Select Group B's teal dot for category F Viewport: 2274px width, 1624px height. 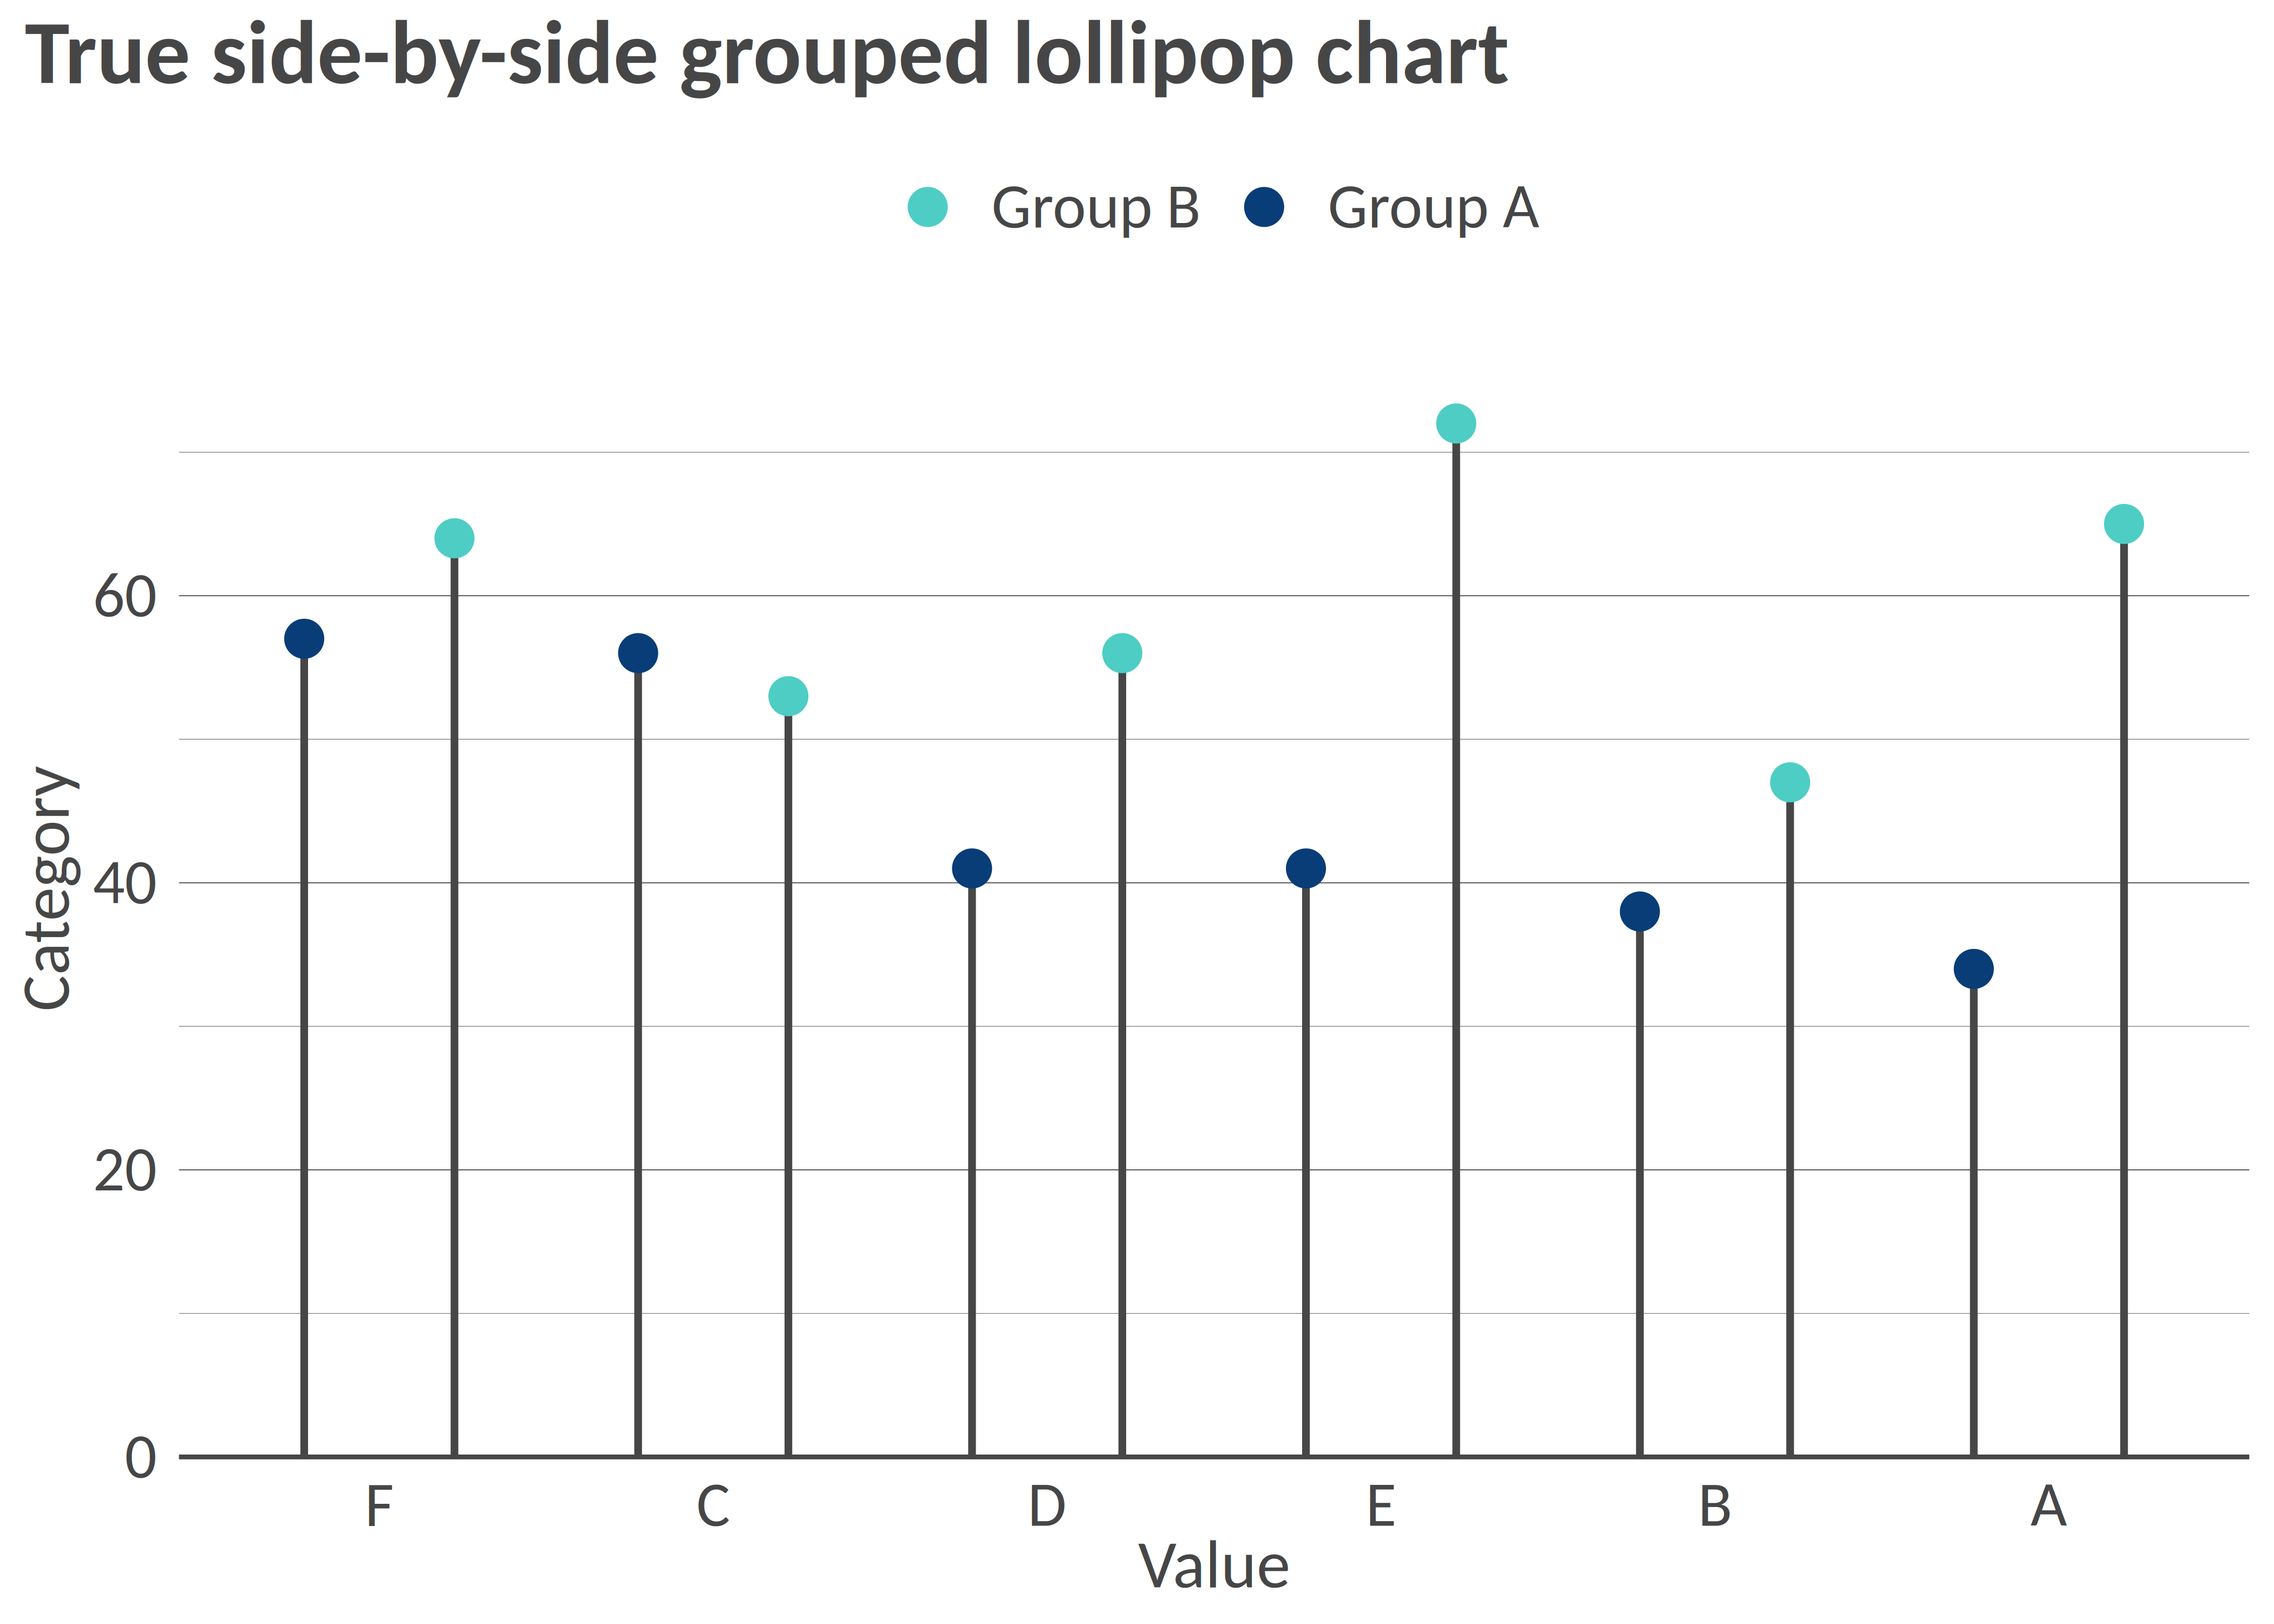coord(454,539)
